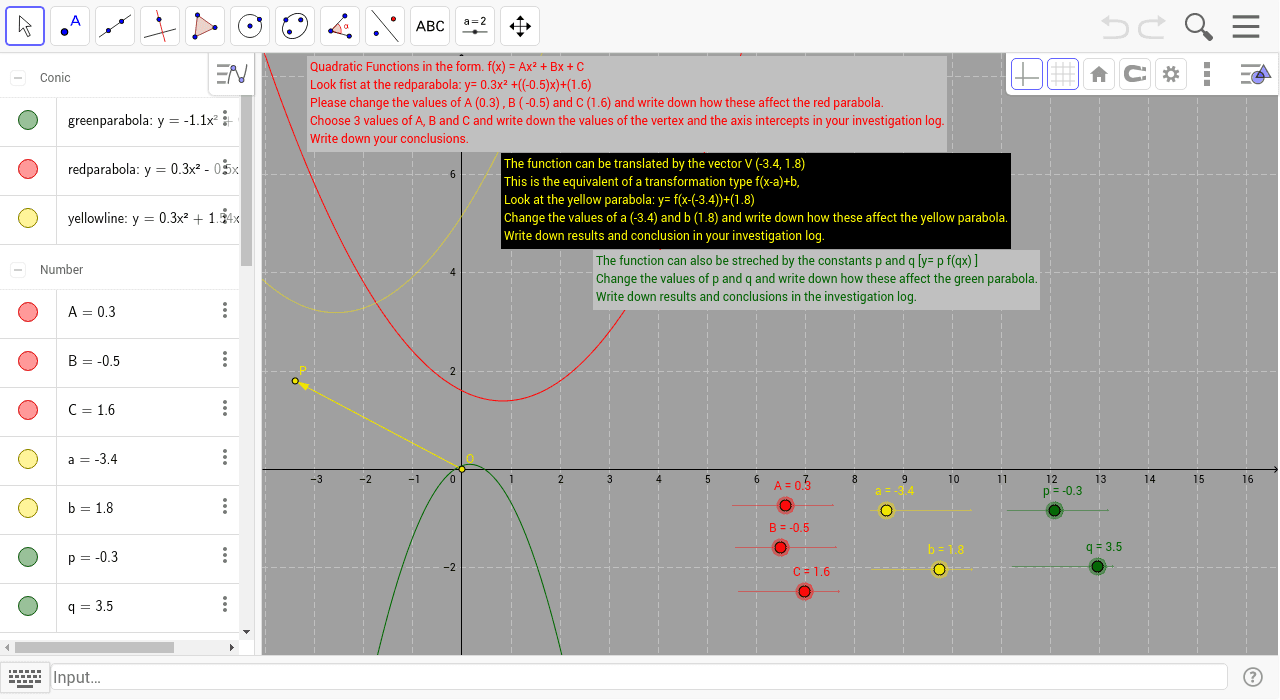Open style bar more options dots
Screen dimensions: 1280x700
pos(1207,73)
